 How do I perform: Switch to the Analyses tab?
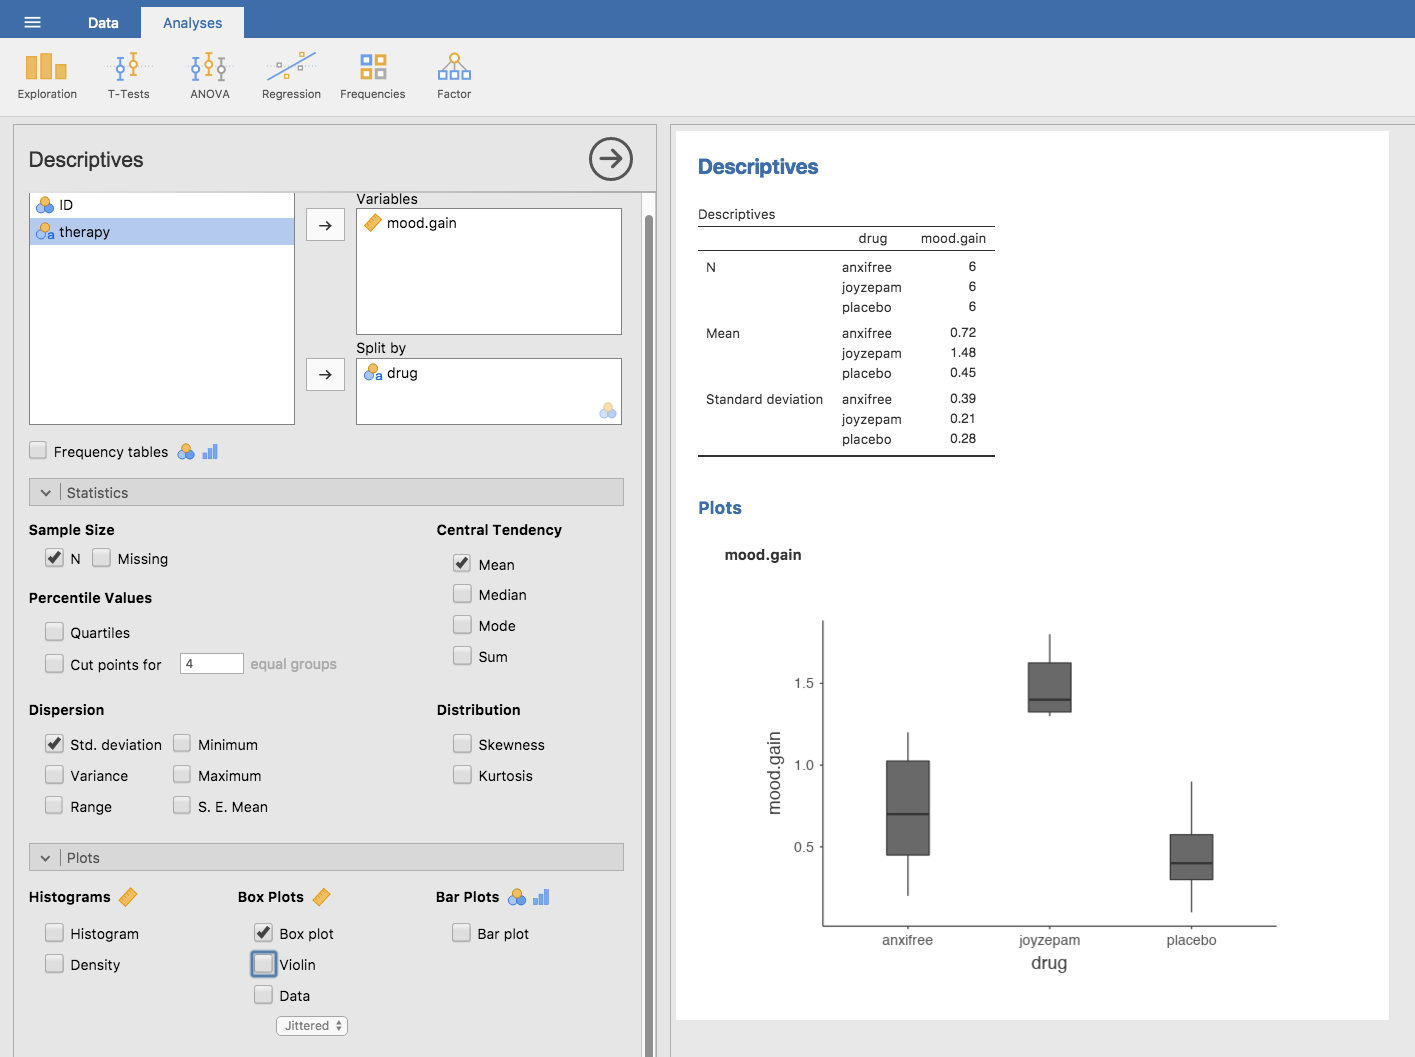pyautogui.click(x=192, y=22)
